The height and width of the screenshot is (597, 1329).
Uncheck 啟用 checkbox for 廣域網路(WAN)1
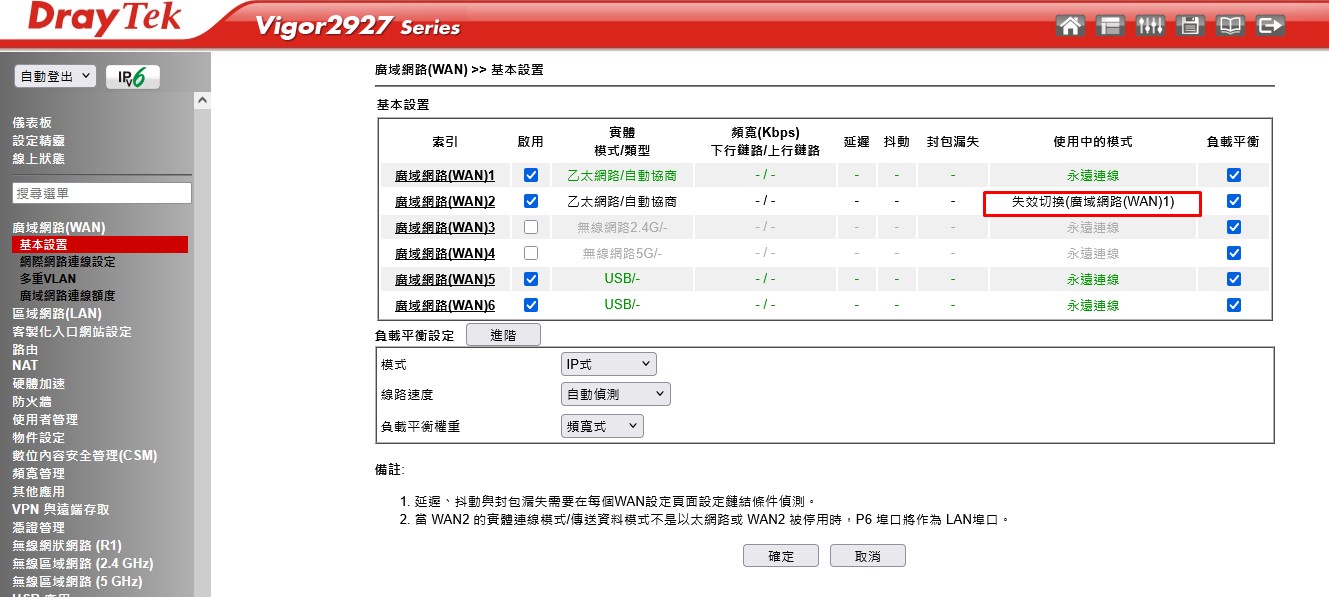[531, 175]
